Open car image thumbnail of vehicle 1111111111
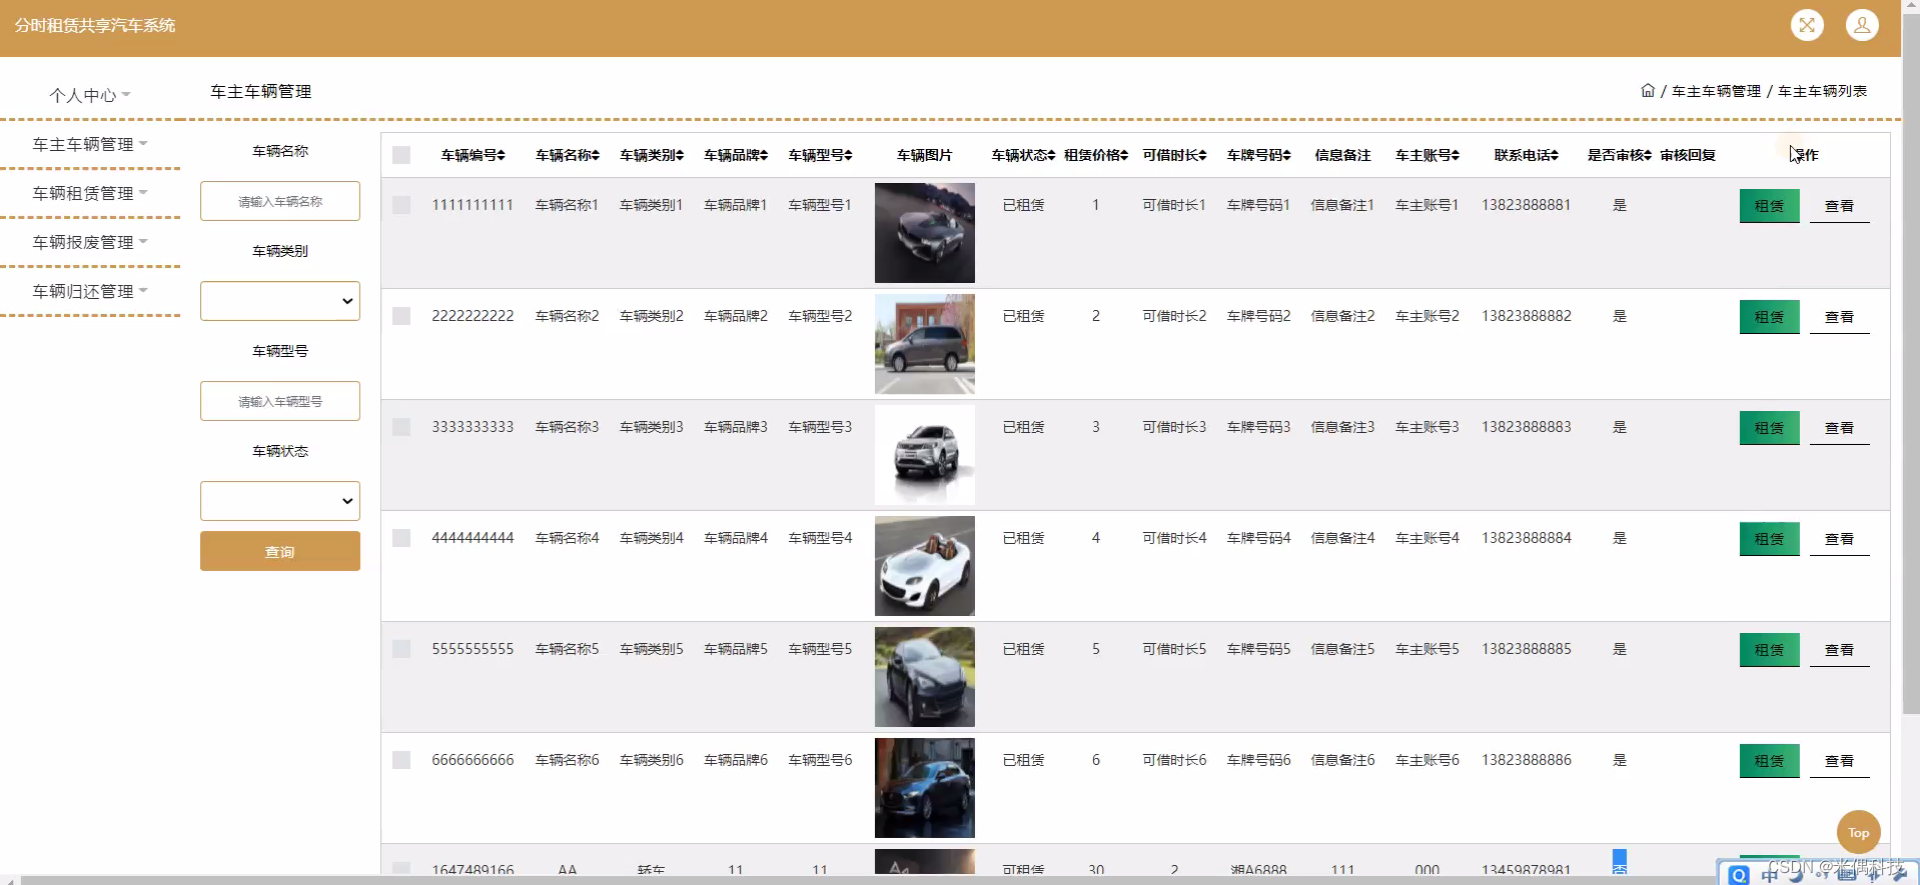1920x885 pixels. pos(924,233)
